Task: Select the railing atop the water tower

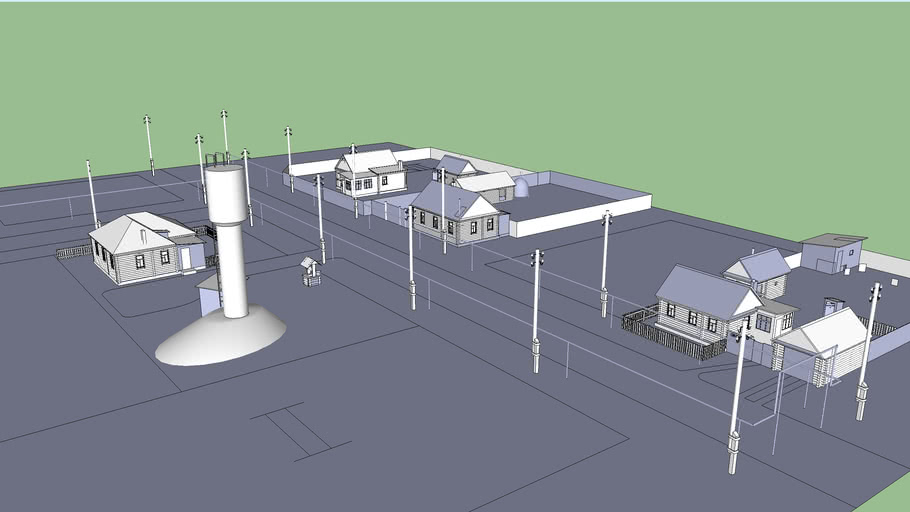Action: [x=218, y=159]
